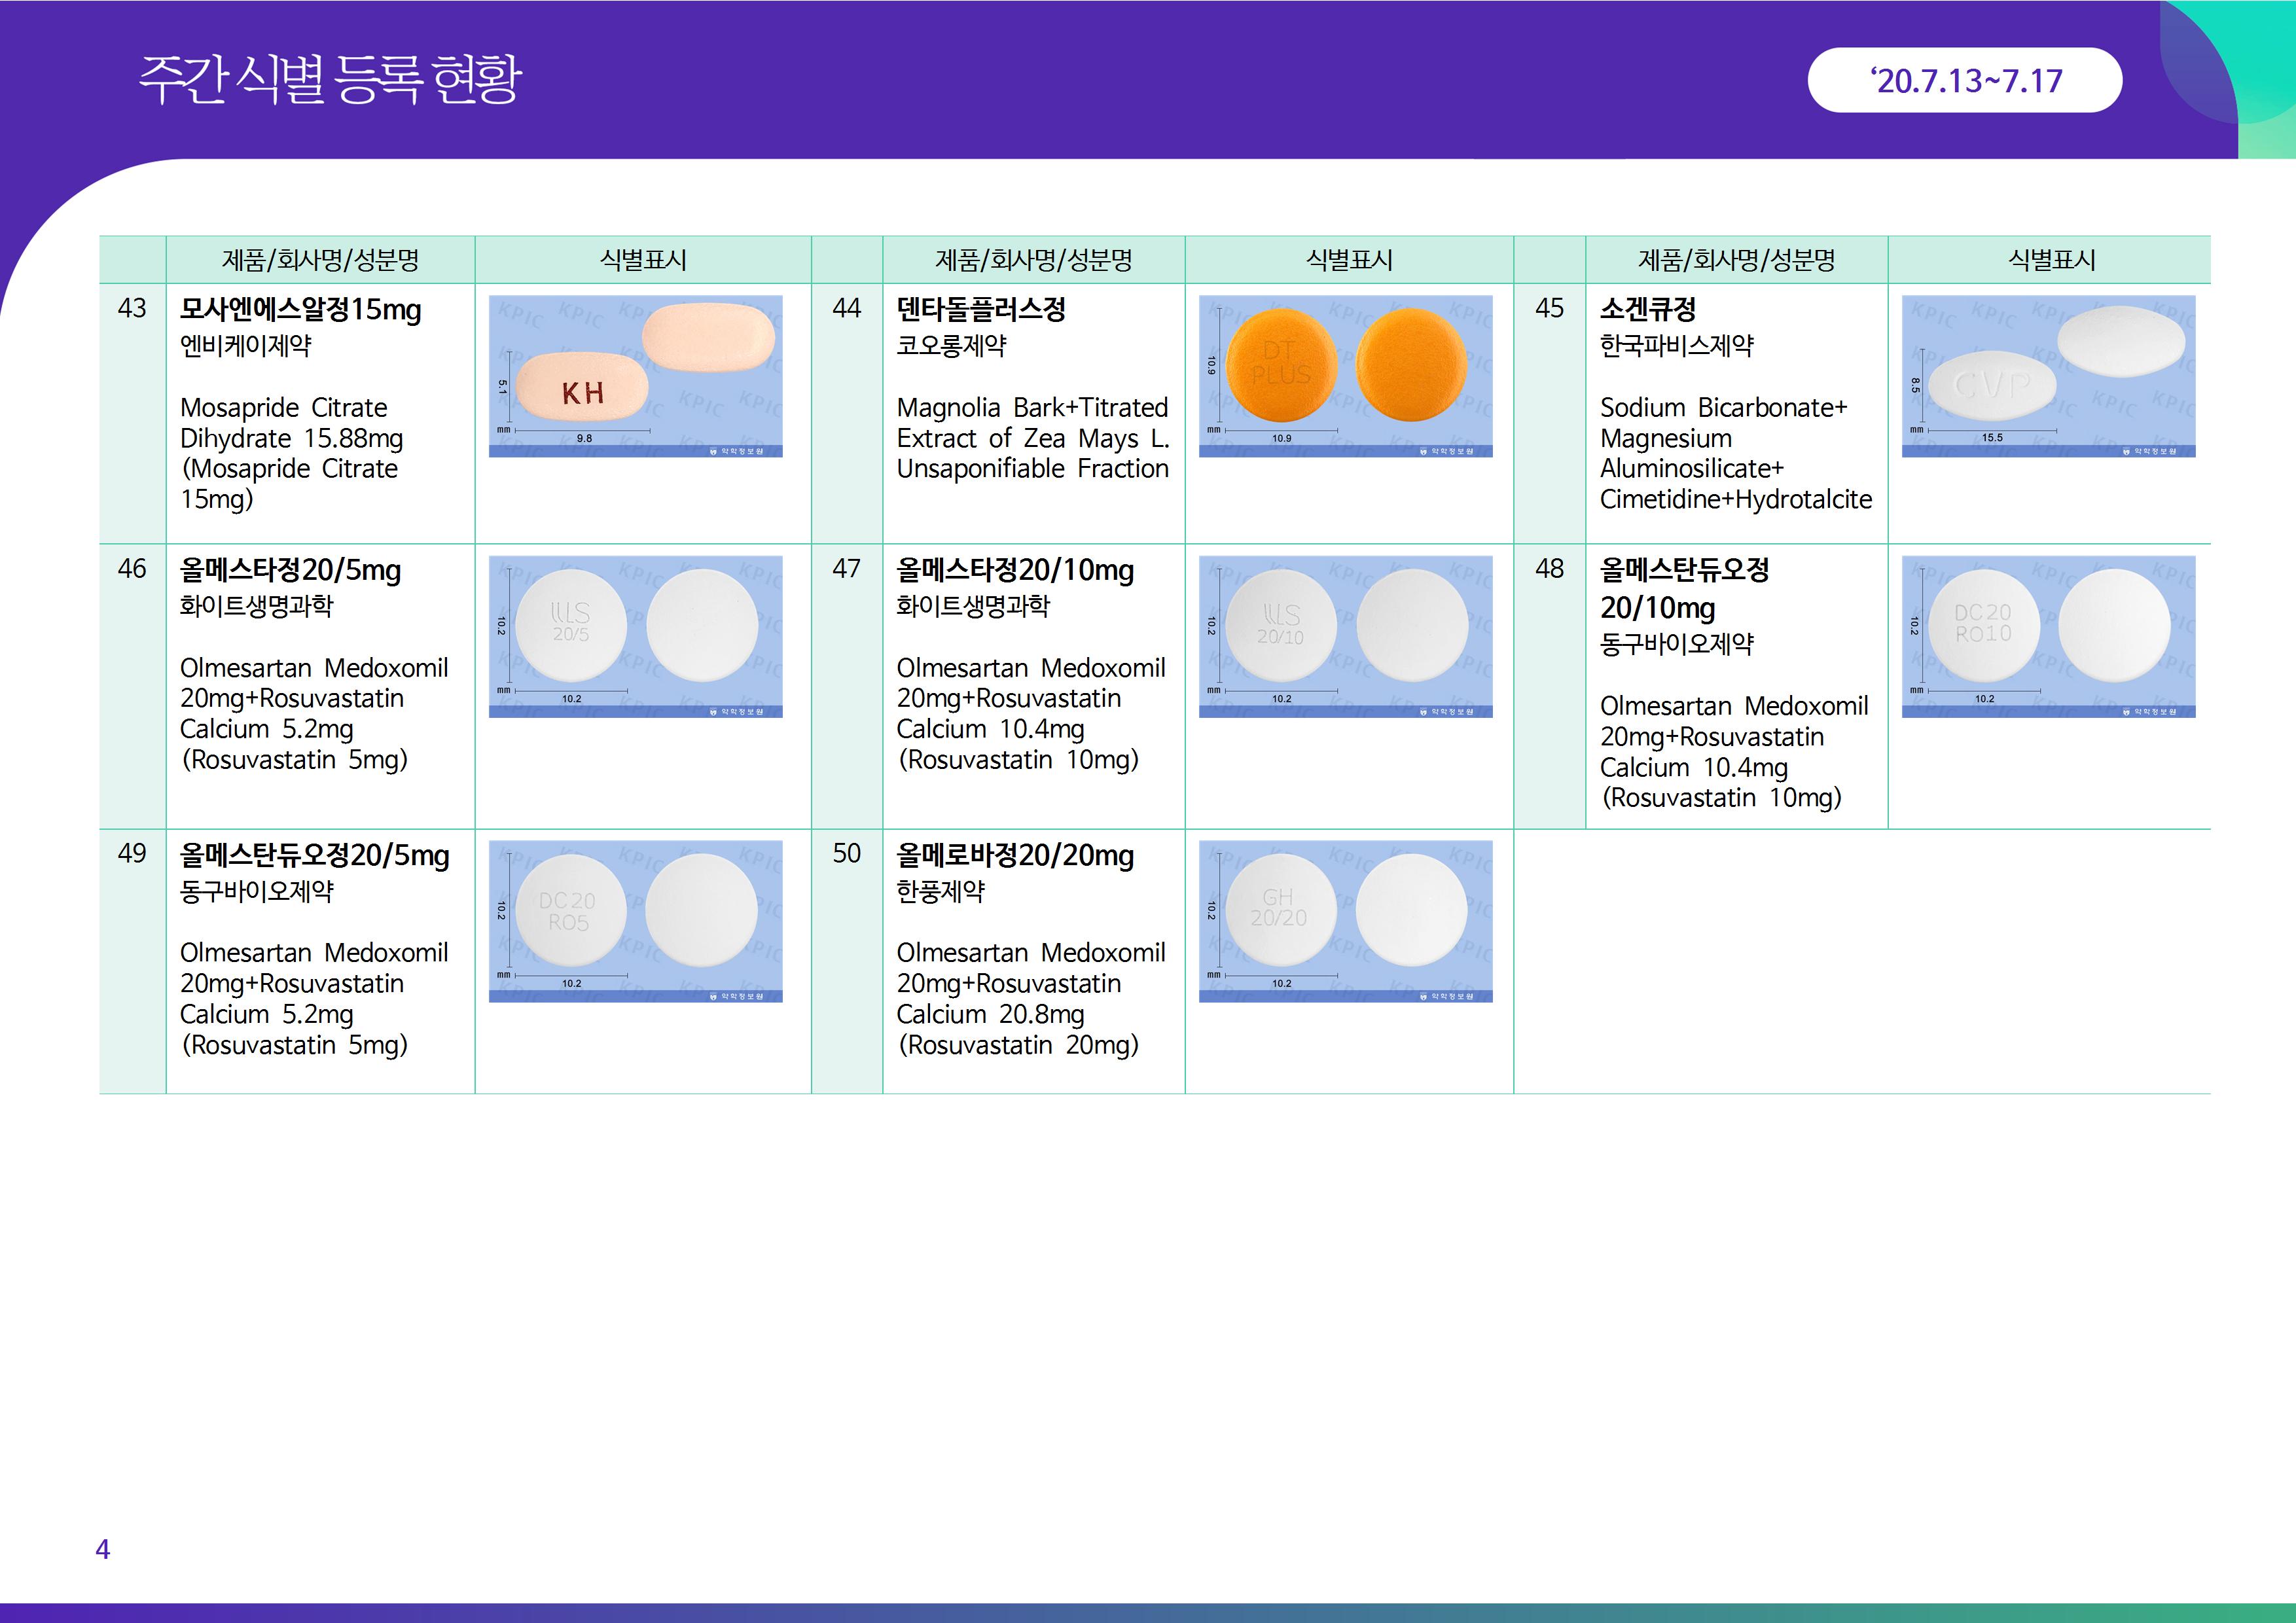The height and width of the screenshot is (1623, 2296).
Task: Click the 20/10 tablet image for 올메스타정
Action: click(1345, 636)
